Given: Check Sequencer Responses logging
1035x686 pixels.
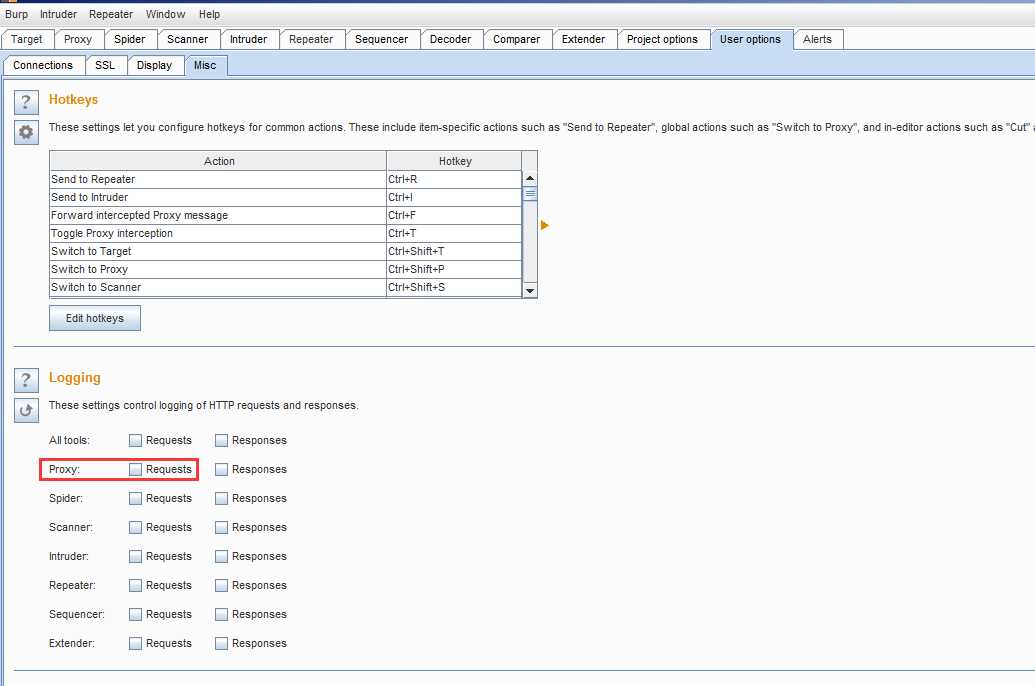Looking at the screenshot, I should (221, 615).
